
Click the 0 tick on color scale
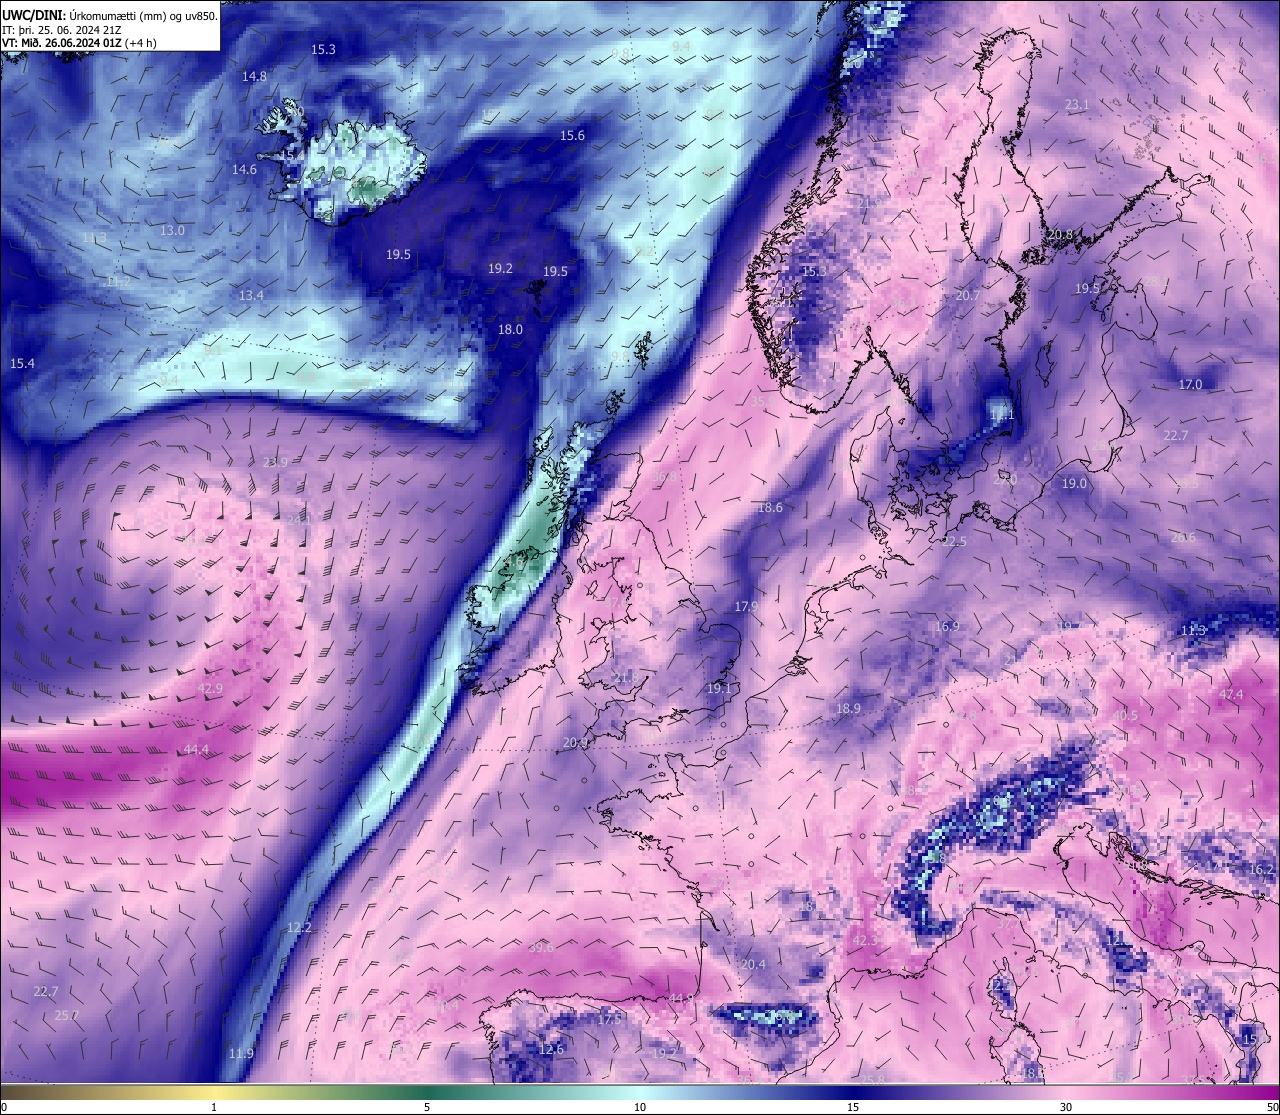click(3, 1107)
